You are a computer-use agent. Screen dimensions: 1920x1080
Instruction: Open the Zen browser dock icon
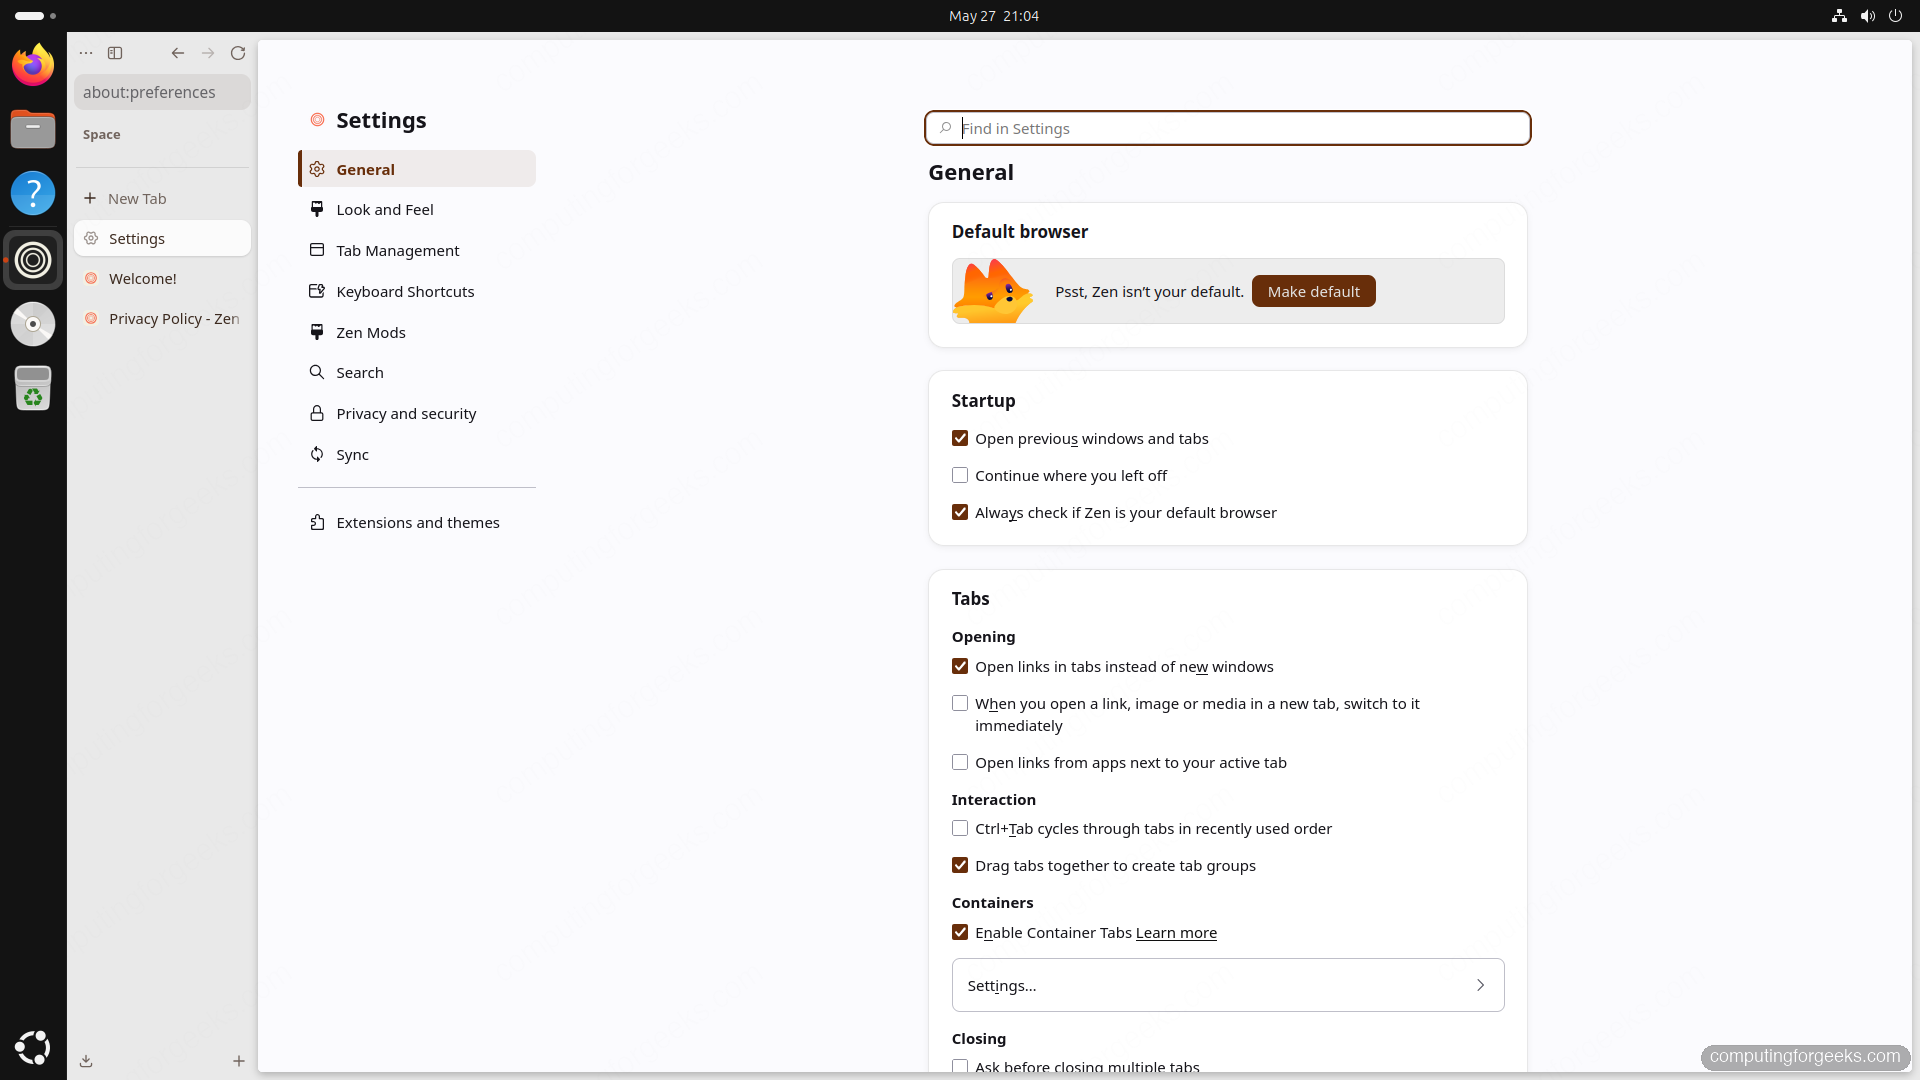point(33,260)
